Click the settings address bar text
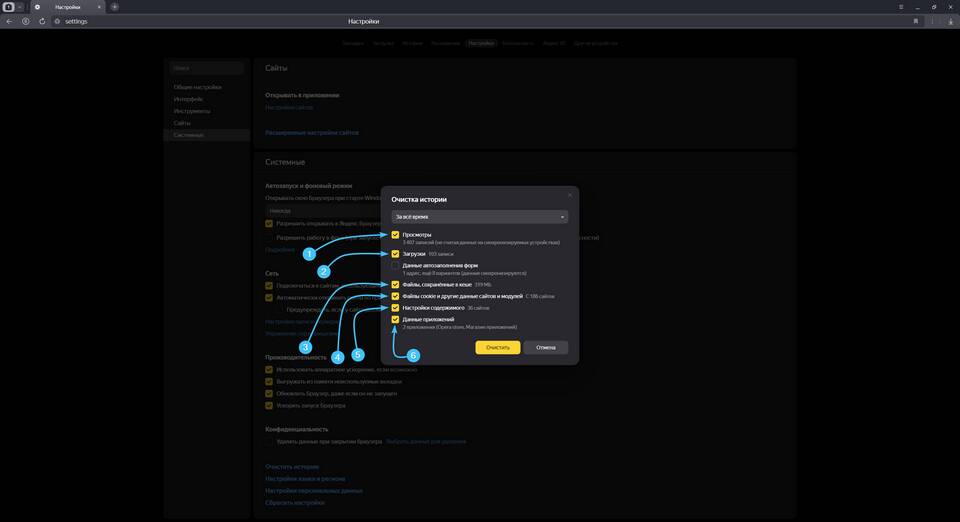 point(77,21)
